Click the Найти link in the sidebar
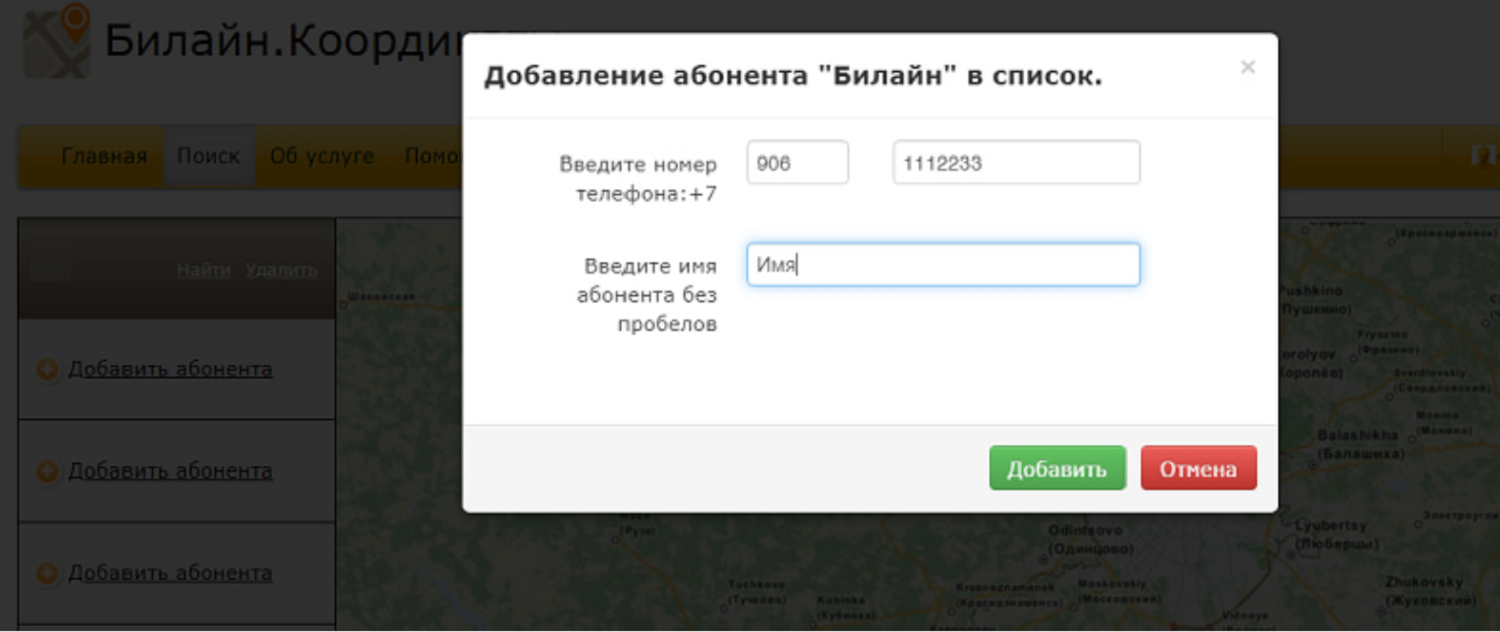This screenshot has width=1500, height=632. click(203, 270)
